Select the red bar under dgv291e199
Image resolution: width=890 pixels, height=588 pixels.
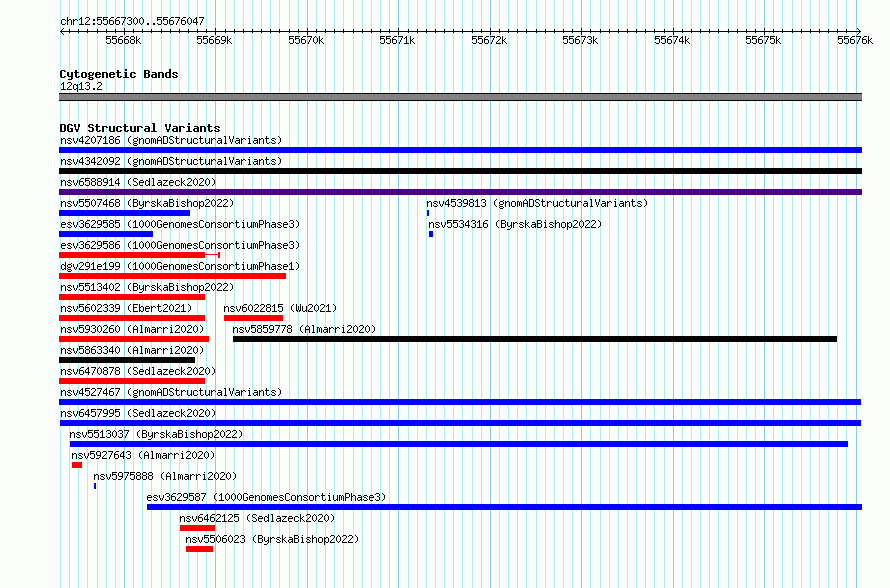[173, 276]
